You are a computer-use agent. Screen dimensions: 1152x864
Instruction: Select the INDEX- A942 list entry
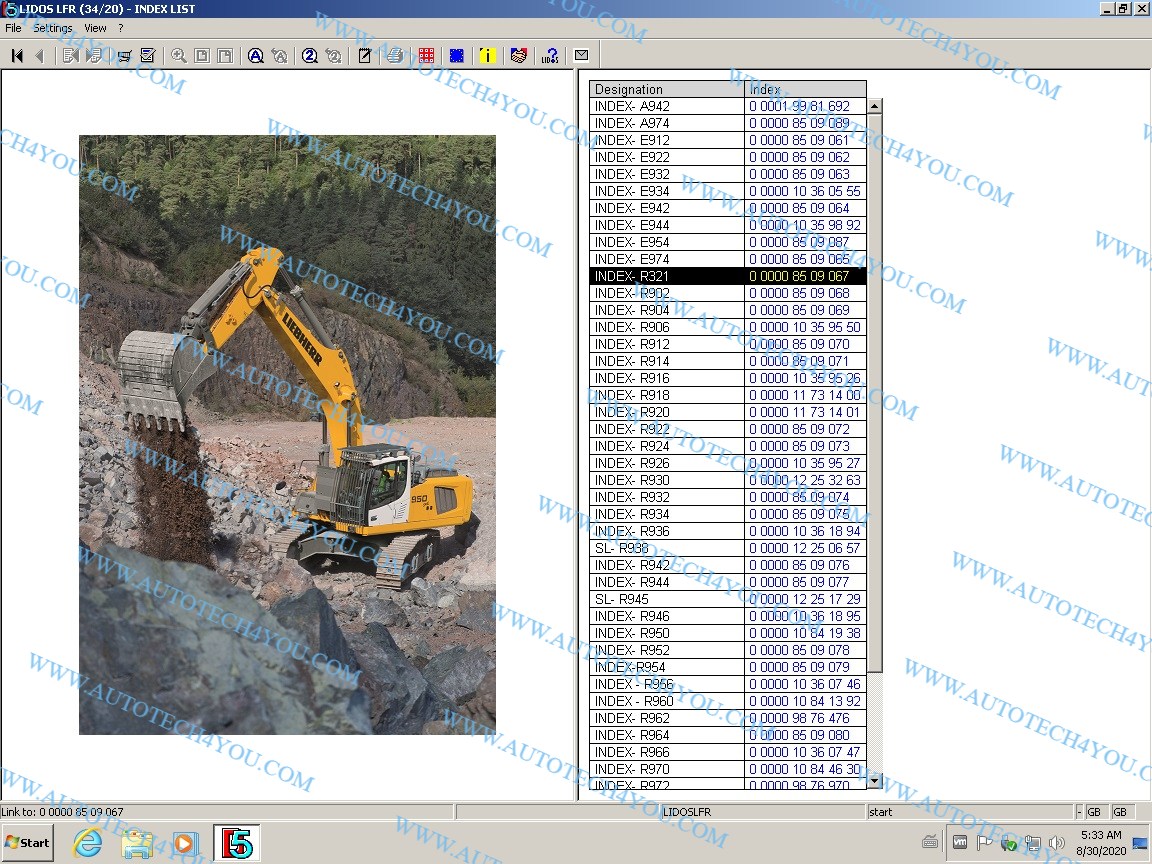(666, 106)
